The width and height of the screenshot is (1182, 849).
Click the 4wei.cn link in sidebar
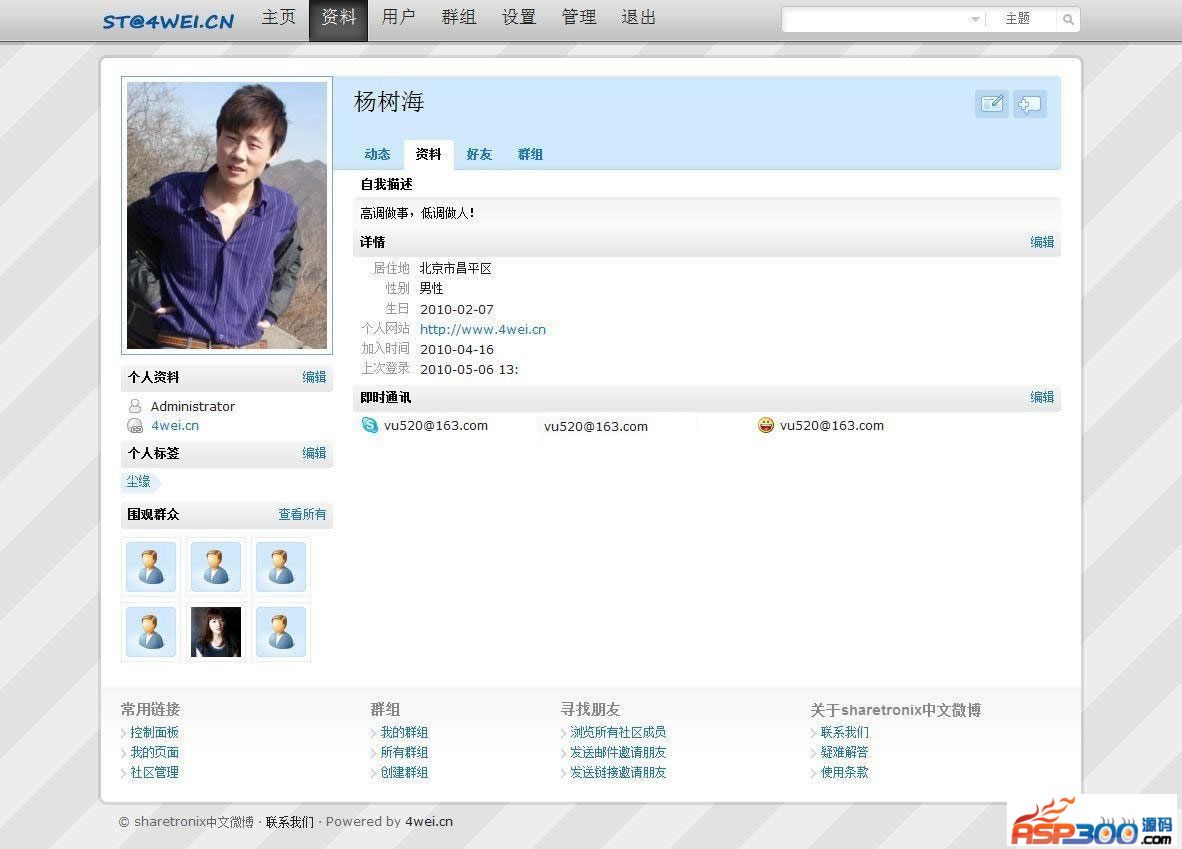pos(175,425)
